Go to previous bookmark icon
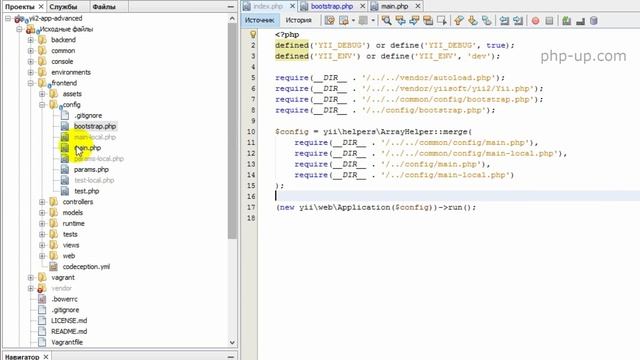Screen dimensions: 640x360 459,20
